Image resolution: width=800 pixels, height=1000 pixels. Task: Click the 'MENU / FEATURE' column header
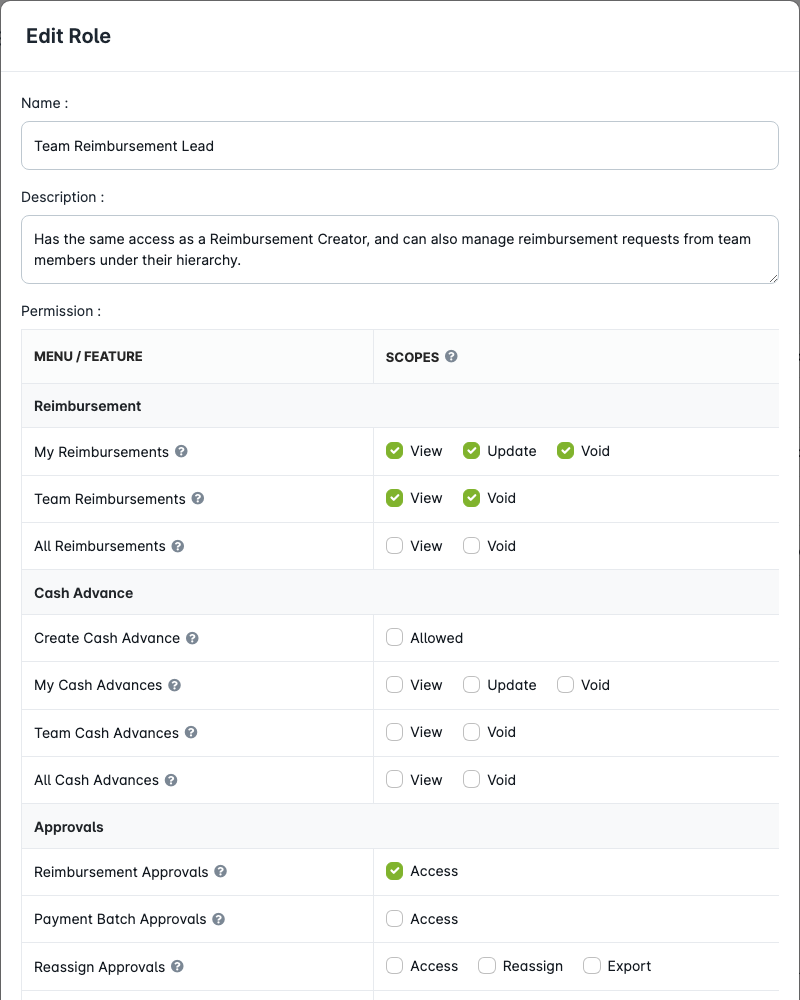point(88,357)
